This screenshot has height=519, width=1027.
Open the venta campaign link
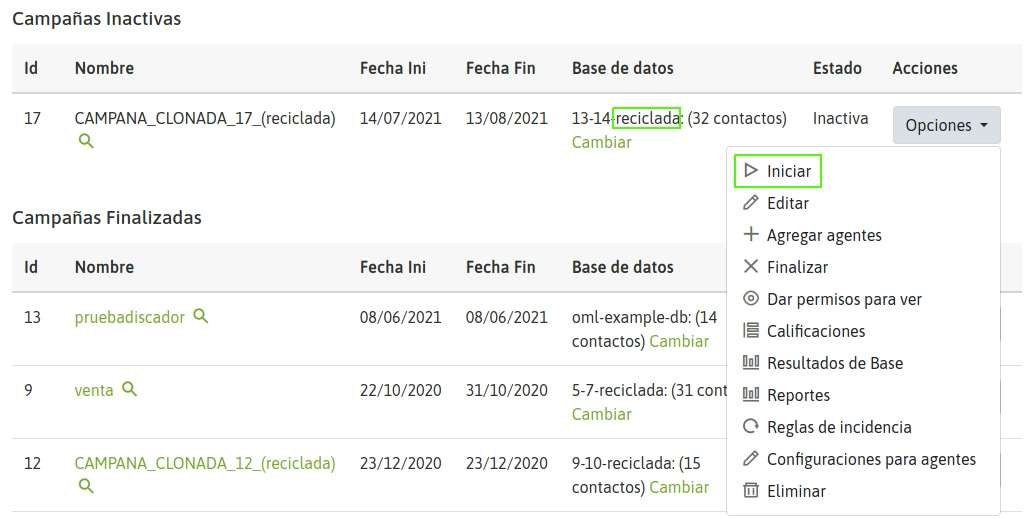coord(94,391)
